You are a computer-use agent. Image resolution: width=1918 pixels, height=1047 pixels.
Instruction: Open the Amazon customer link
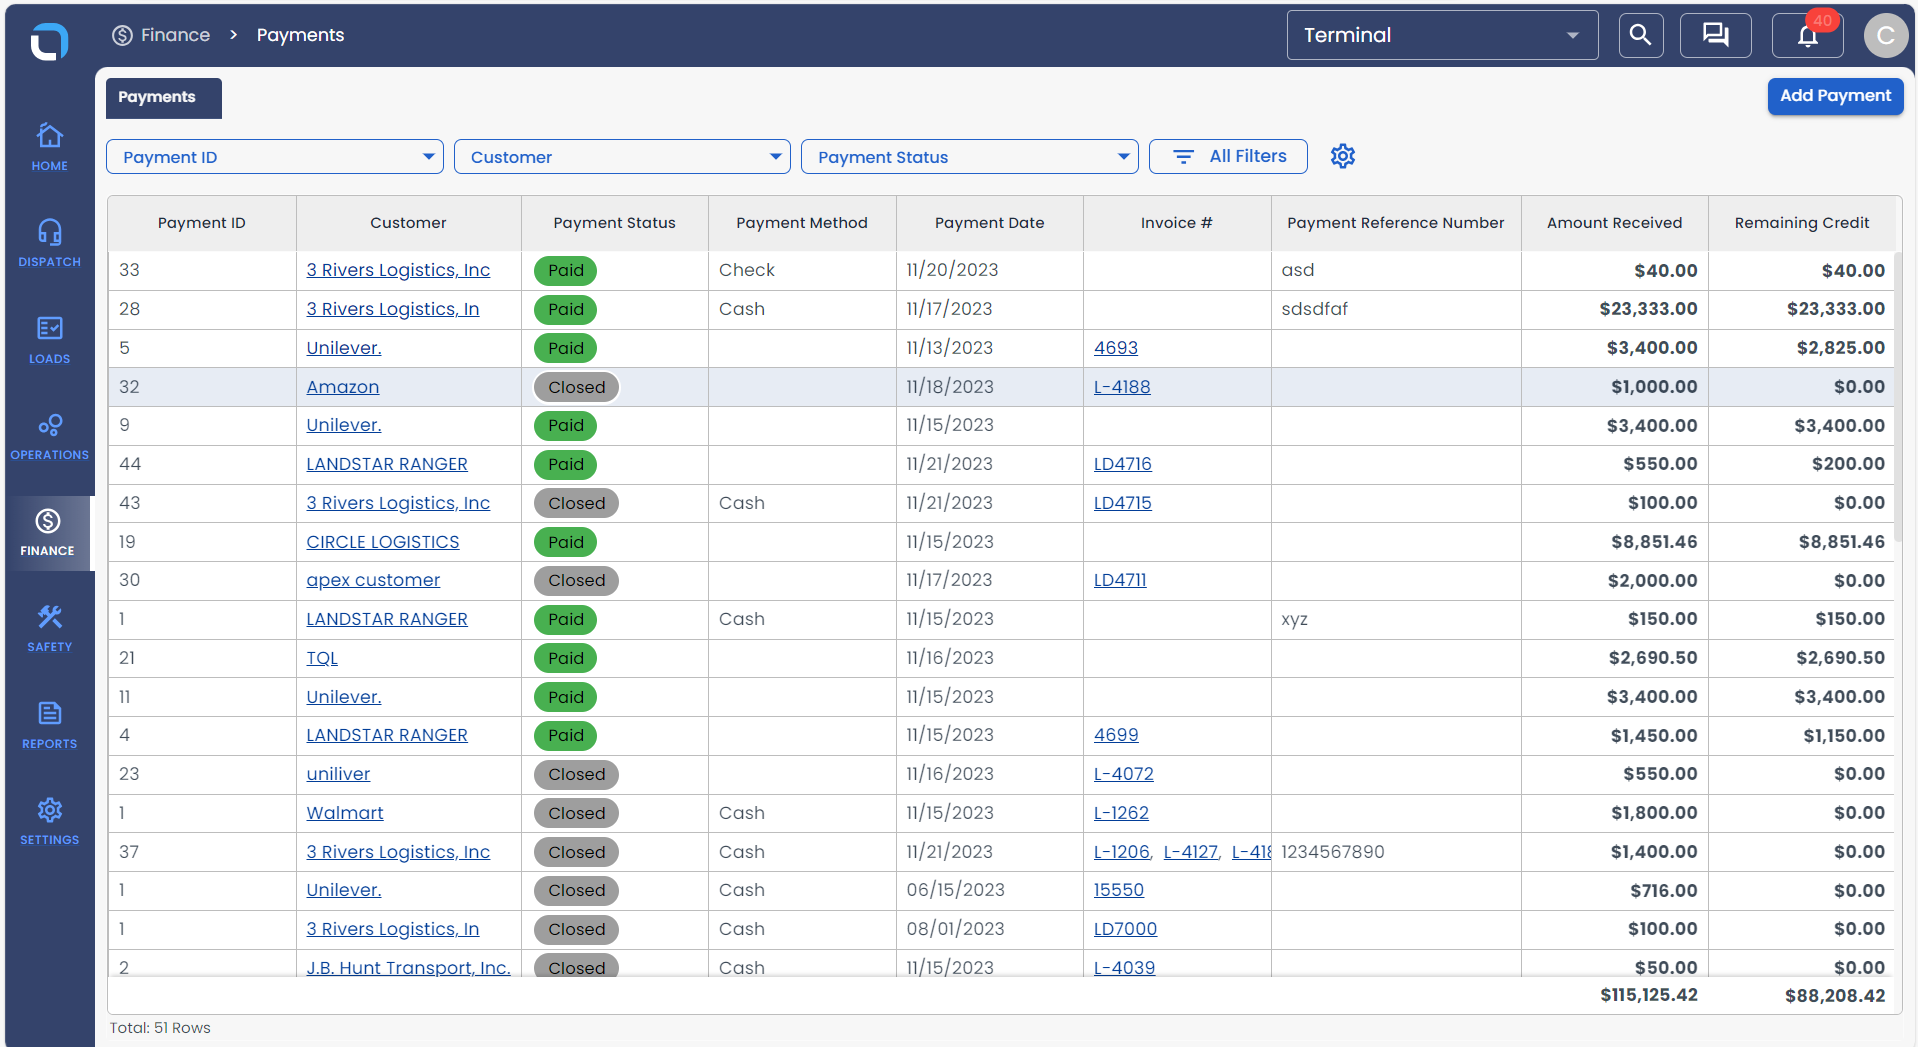point(342,387)
